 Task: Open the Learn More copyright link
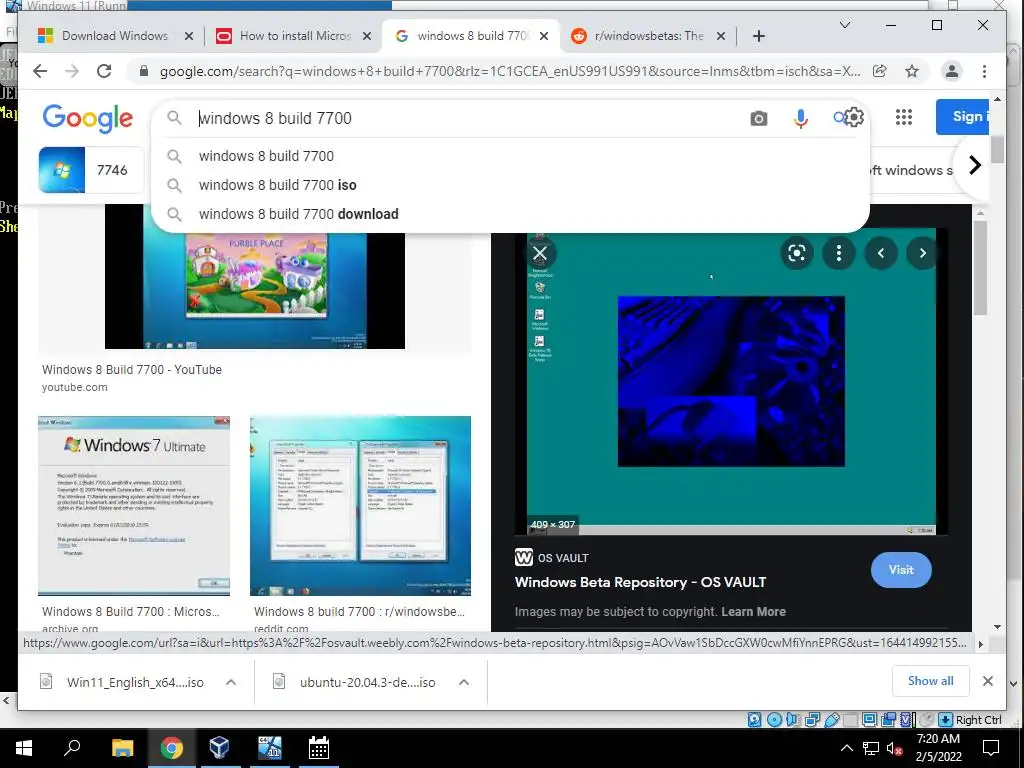[753, 612]
